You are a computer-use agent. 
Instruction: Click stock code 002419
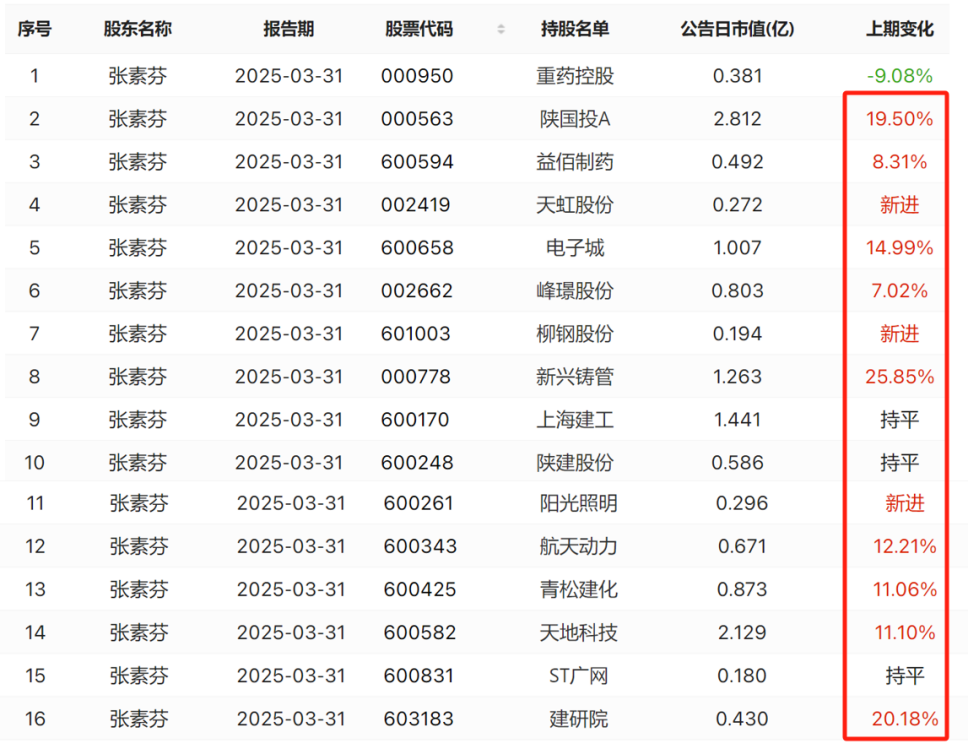415,204
